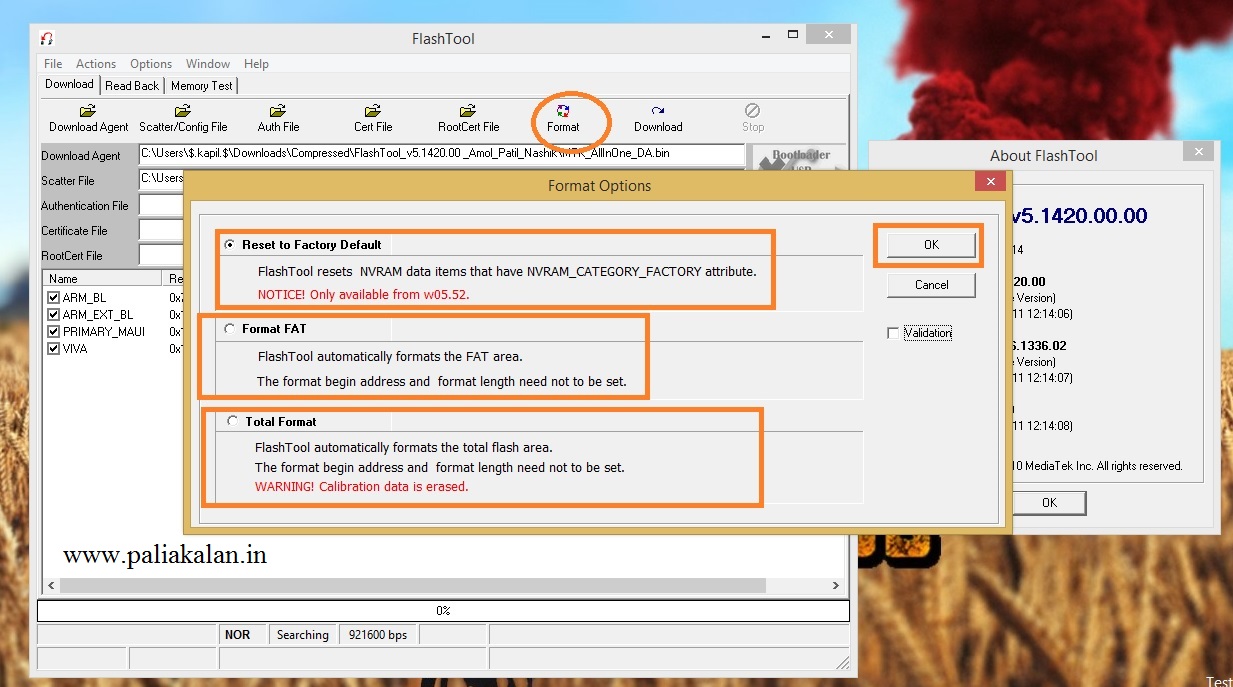This screenshot has width=1233, height=687.
Task: Click the Certificate File field
Action: click(161, 230)
